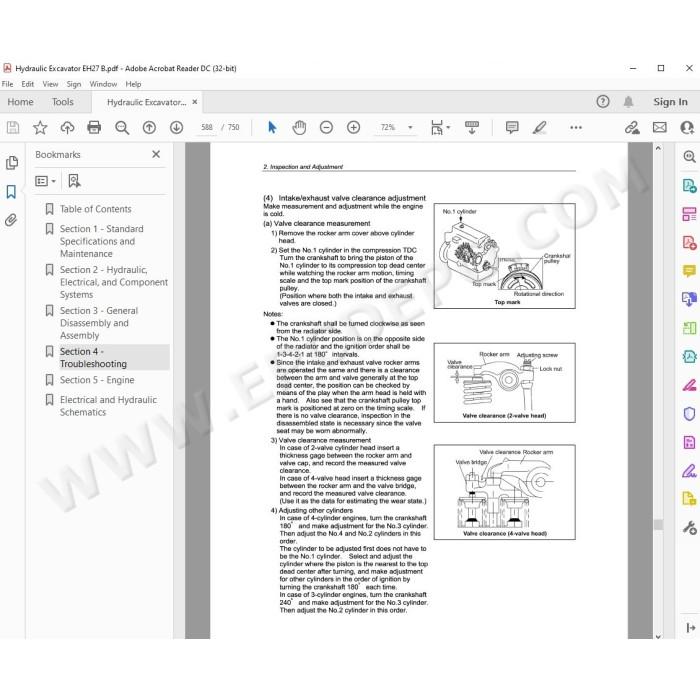
Task: Open more tools ellipsis
Action: (x=576, y=128)
